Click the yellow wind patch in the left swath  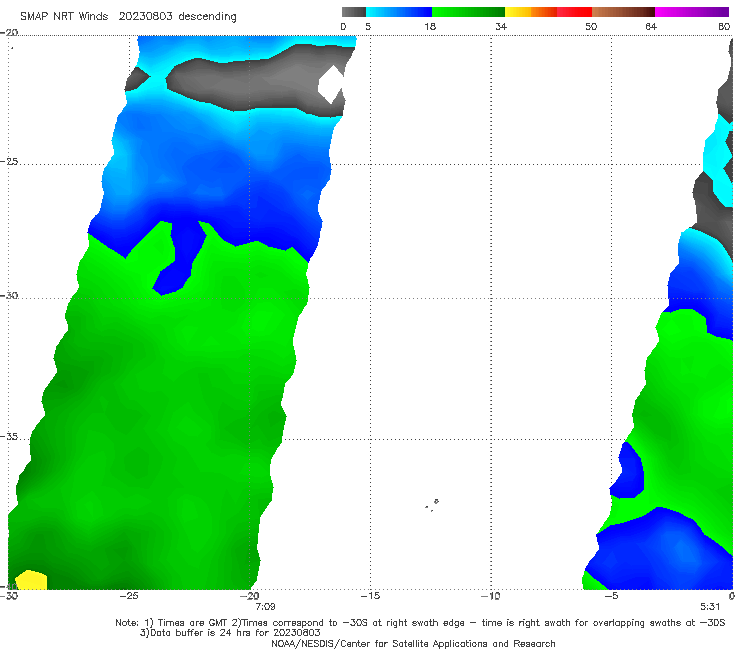(x=31, y=580)
